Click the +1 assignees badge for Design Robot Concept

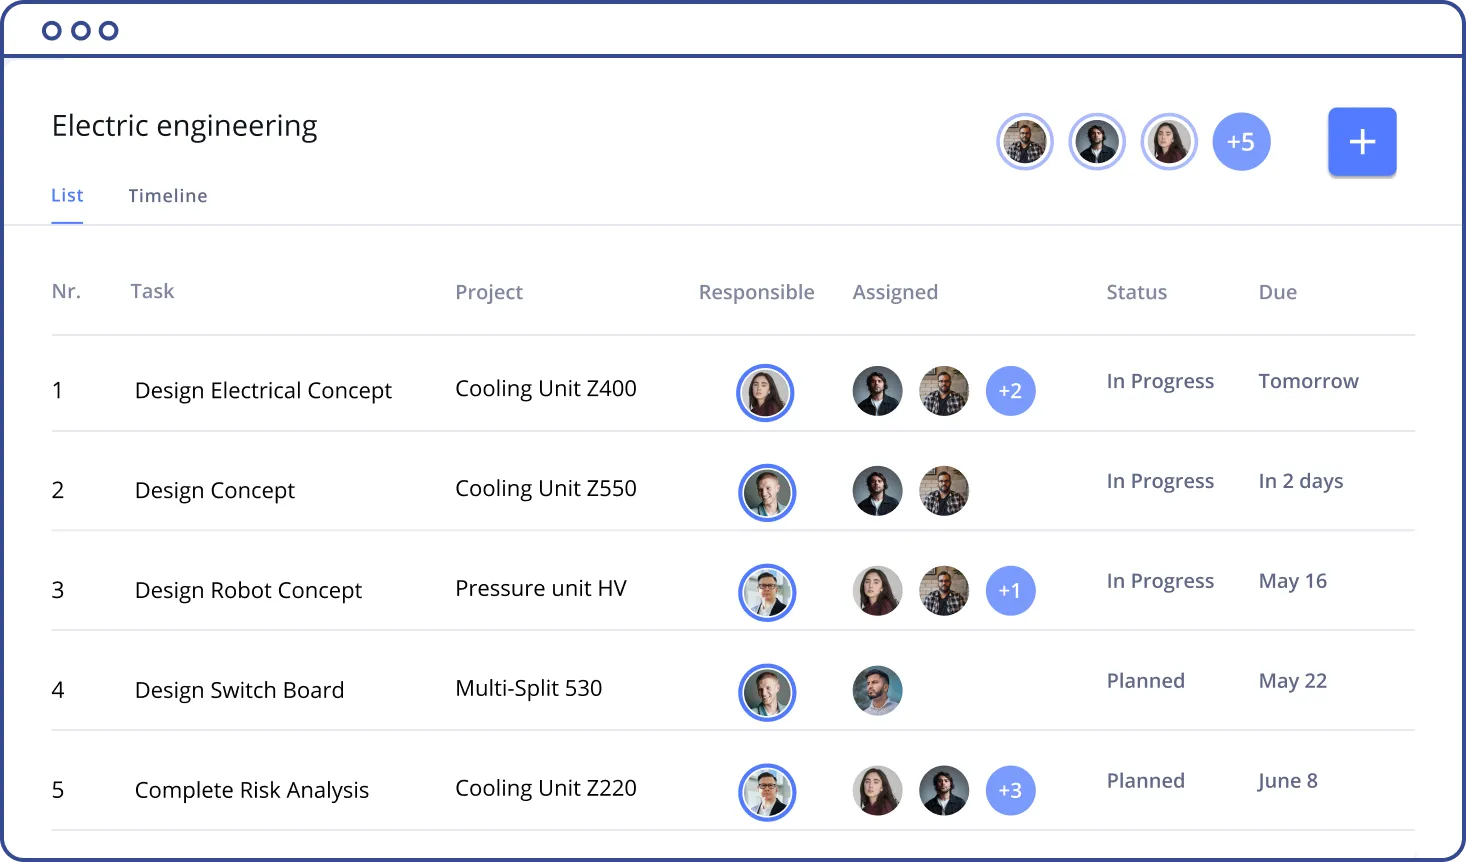click(x=1010, y=591)
